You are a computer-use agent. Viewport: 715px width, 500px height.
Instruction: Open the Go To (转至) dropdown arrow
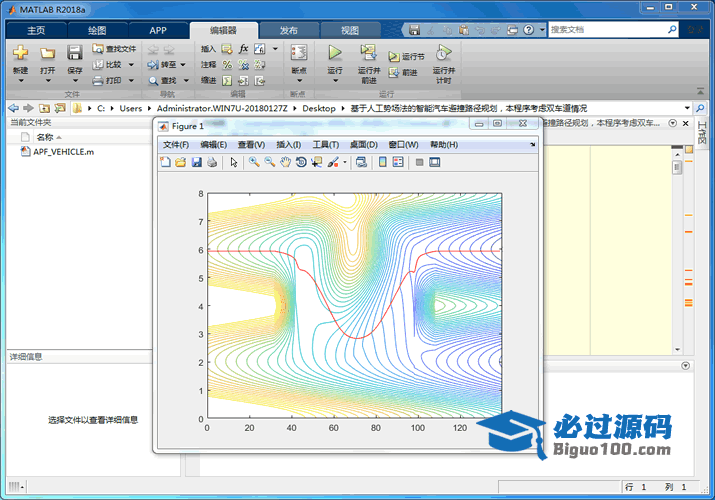click(183, 65)
